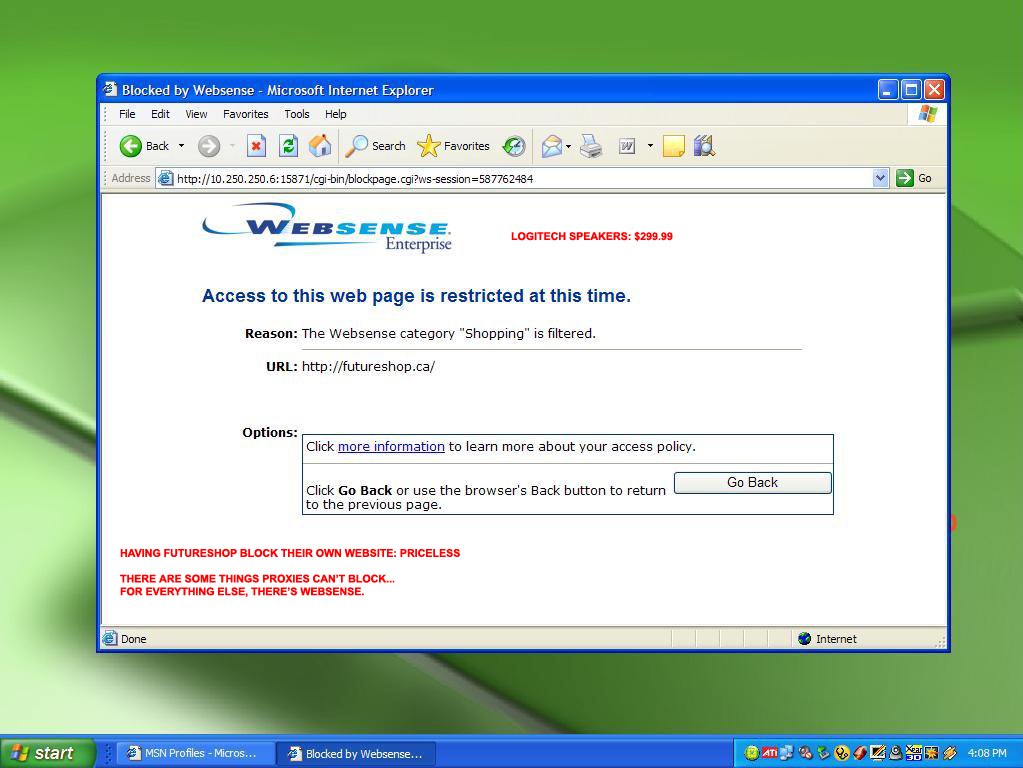
Task: Click the Internet zone status bar indicator
Action: coord(827,639)
